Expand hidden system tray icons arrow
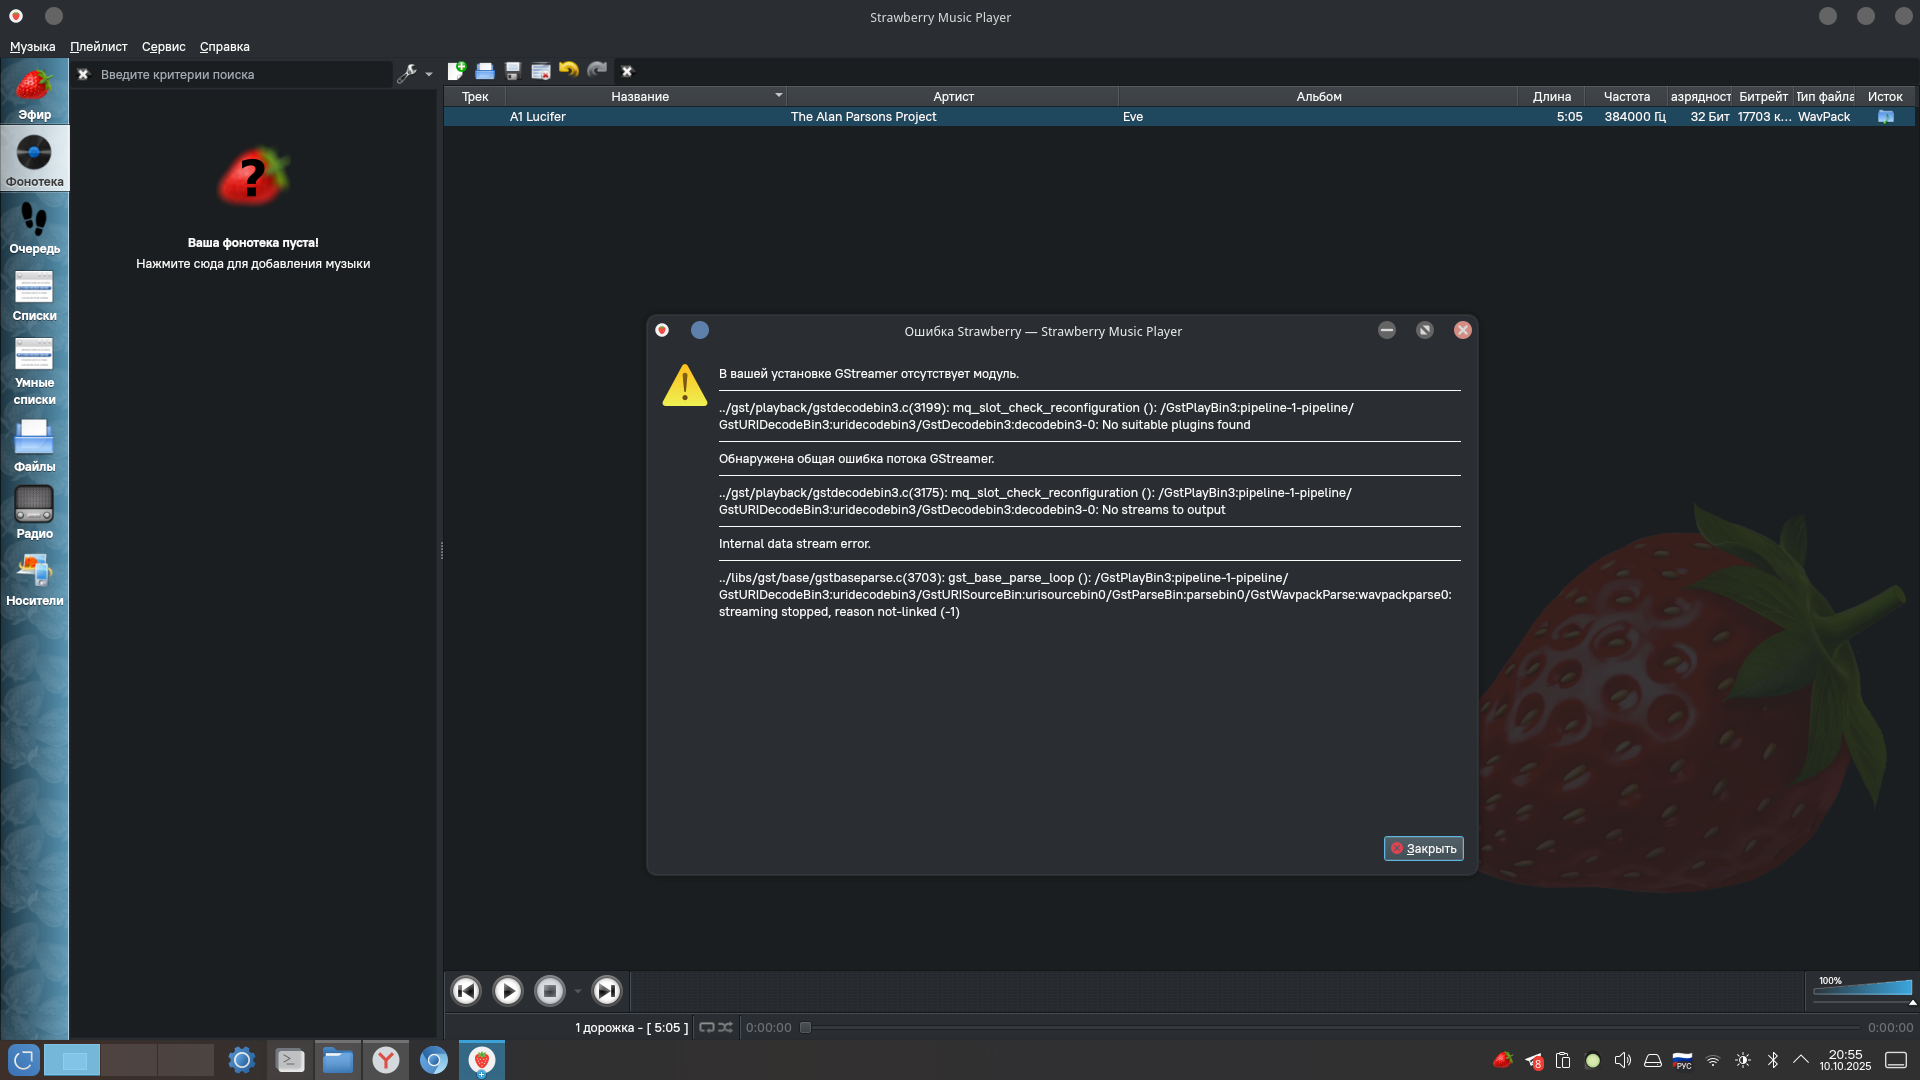The height and width of the screenshot is (1080, 1920). 1801,1060
